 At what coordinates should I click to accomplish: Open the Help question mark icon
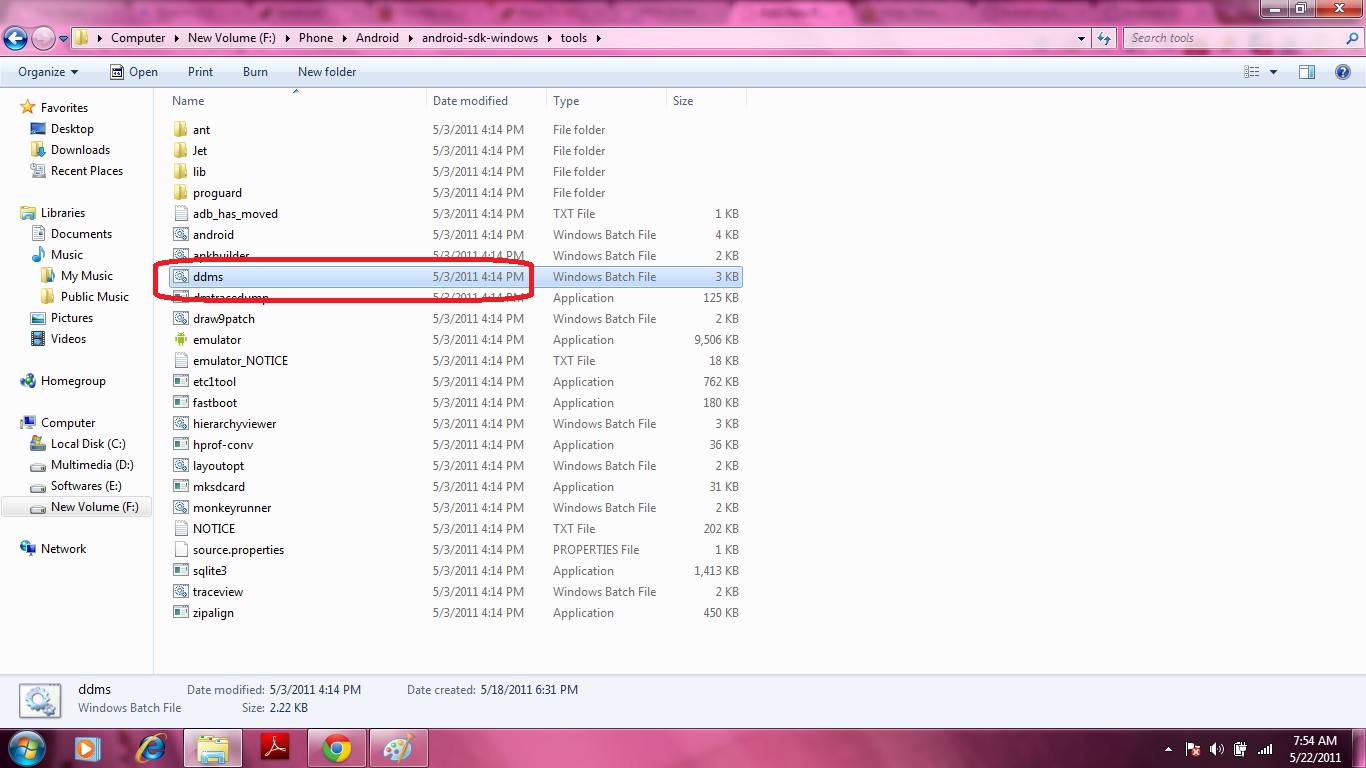click(x=1343, y=72)
